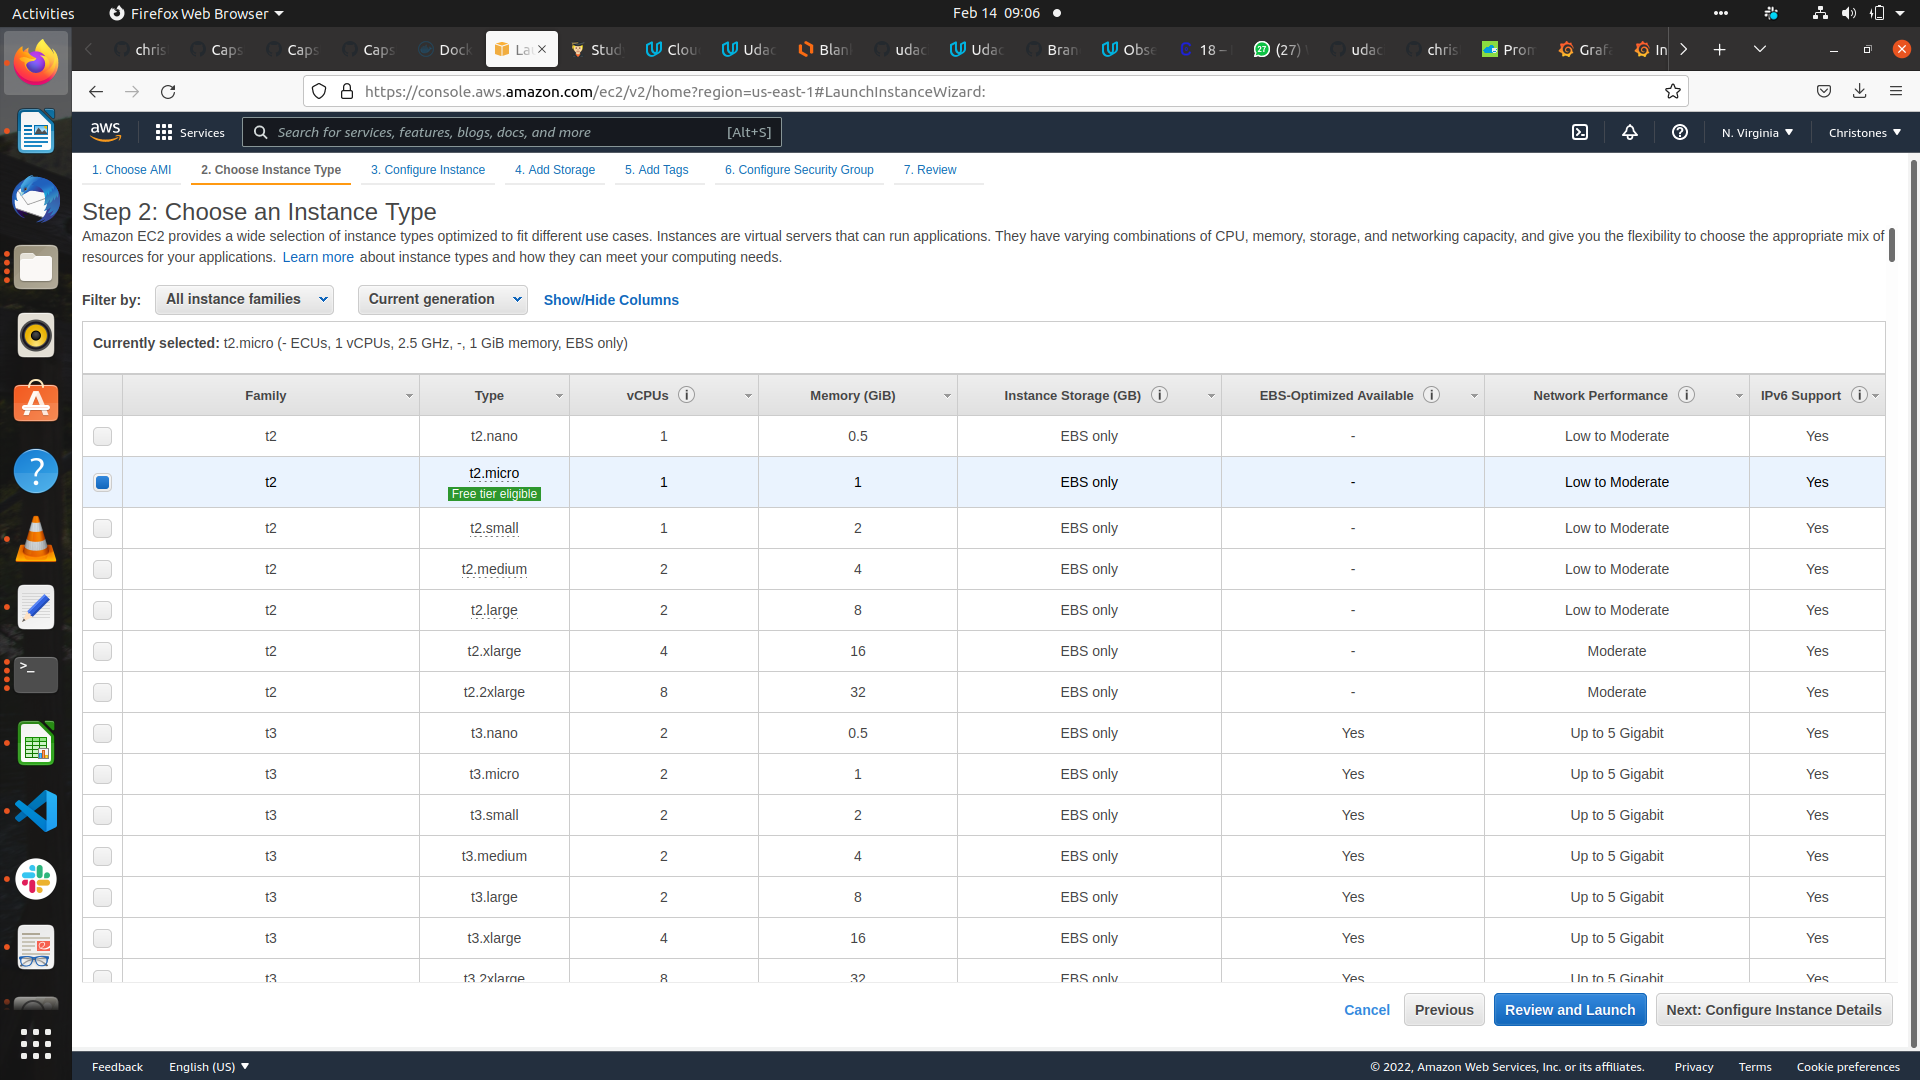Select the t3.medium instance checkbox
The width and height of the screenshot is (1920, 1080).
tap(102, 856)
